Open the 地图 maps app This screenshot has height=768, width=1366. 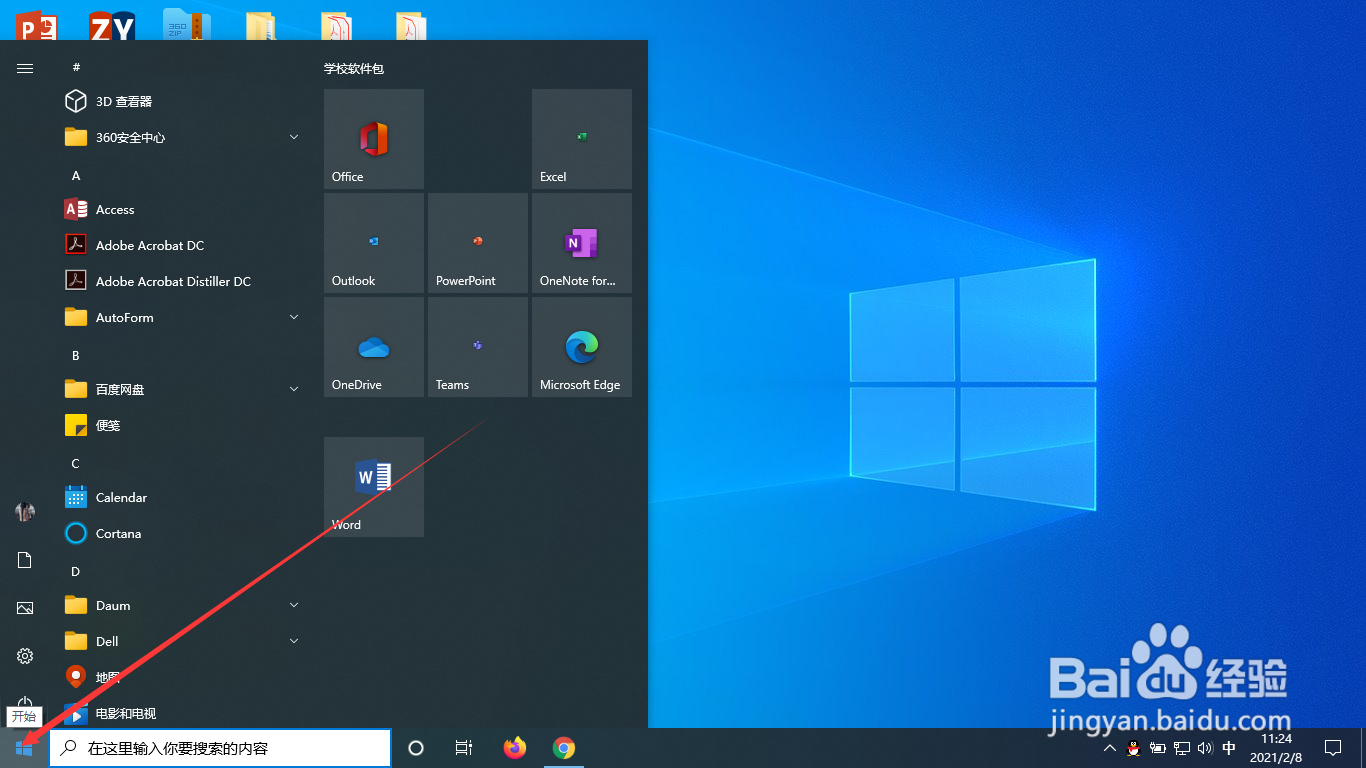click(x=182, y=677)
